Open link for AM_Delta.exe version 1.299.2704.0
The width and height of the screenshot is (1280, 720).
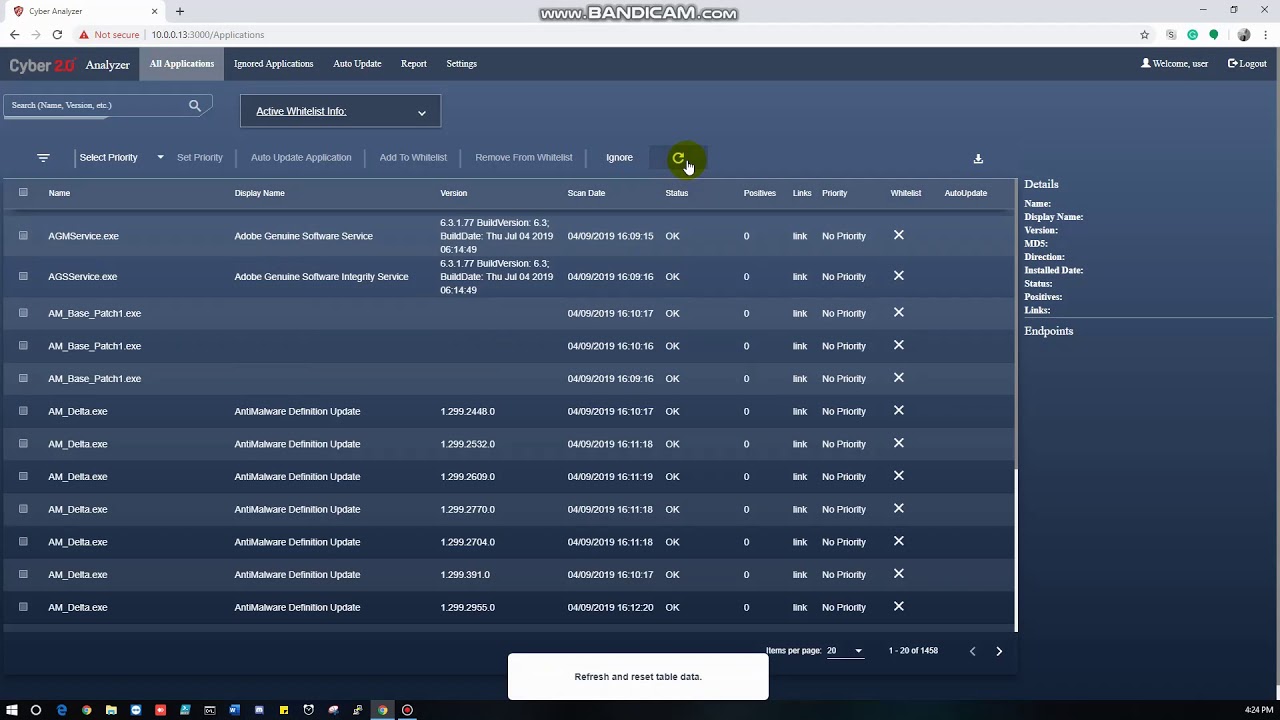(x=800, y=542)
